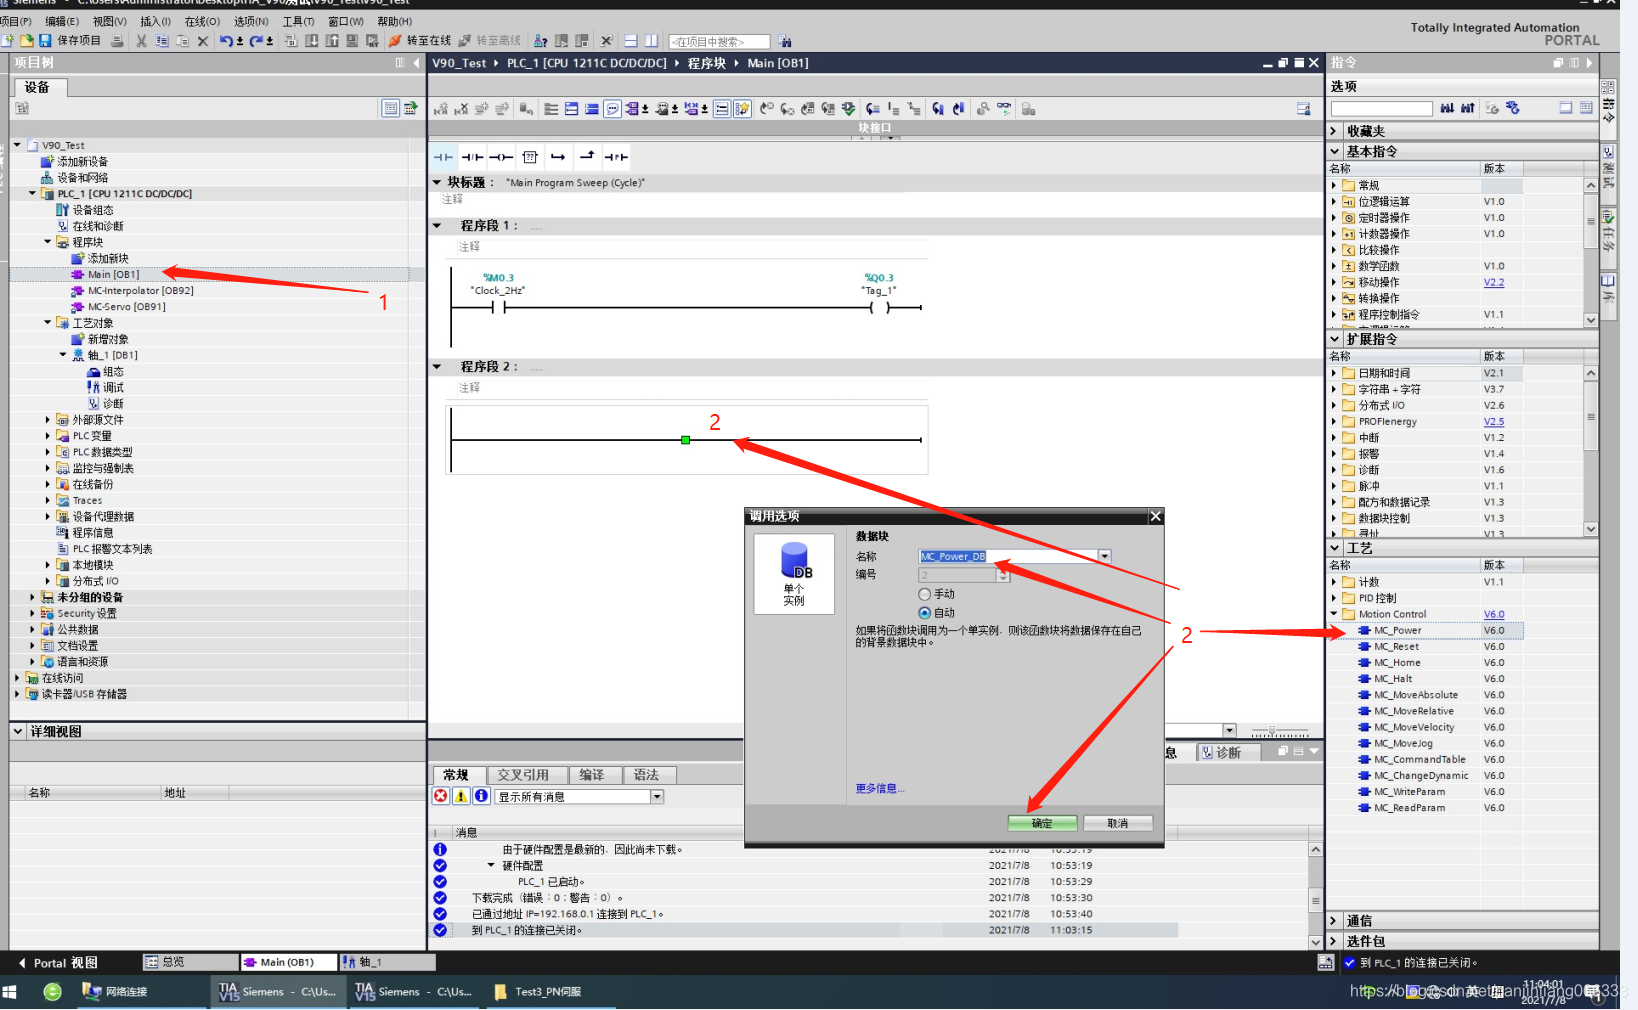This screenshot has height=1010, width=1638.
Task: Collapse the 程序块 folder in project tree
Action: [x=48, y=241]
